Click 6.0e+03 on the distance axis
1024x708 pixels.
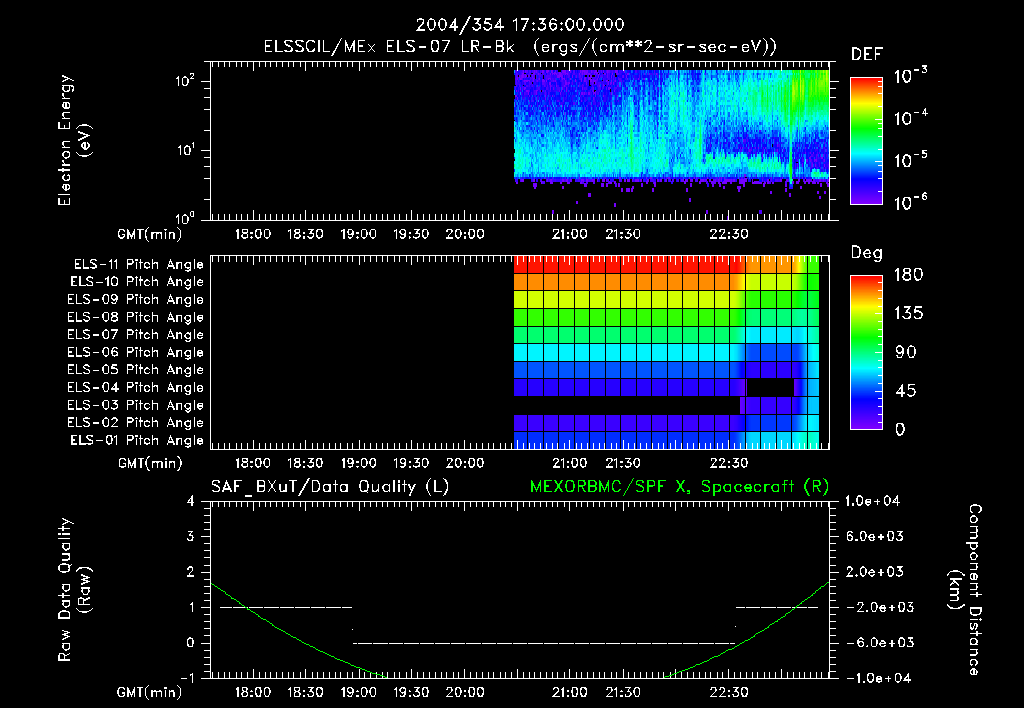coord(875,536)
